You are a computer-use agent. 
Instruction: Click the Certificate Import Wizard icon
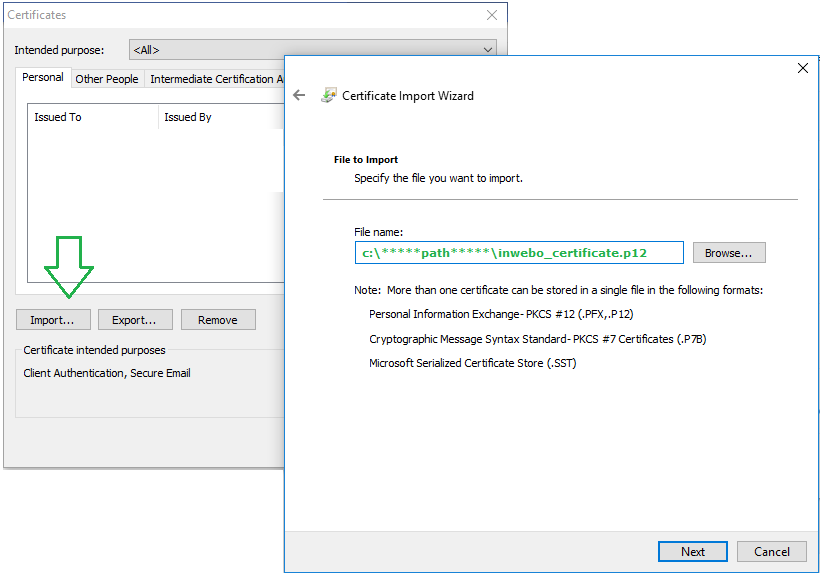(x=328, y=96)
